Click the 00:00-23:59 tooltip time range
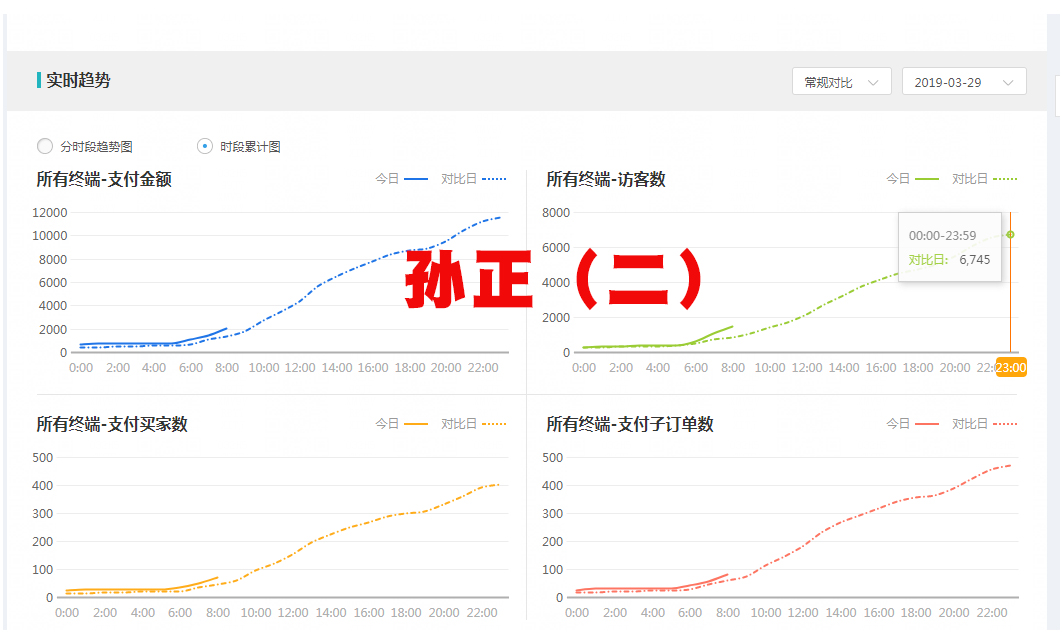1062x643 pixels. (942, 236)
